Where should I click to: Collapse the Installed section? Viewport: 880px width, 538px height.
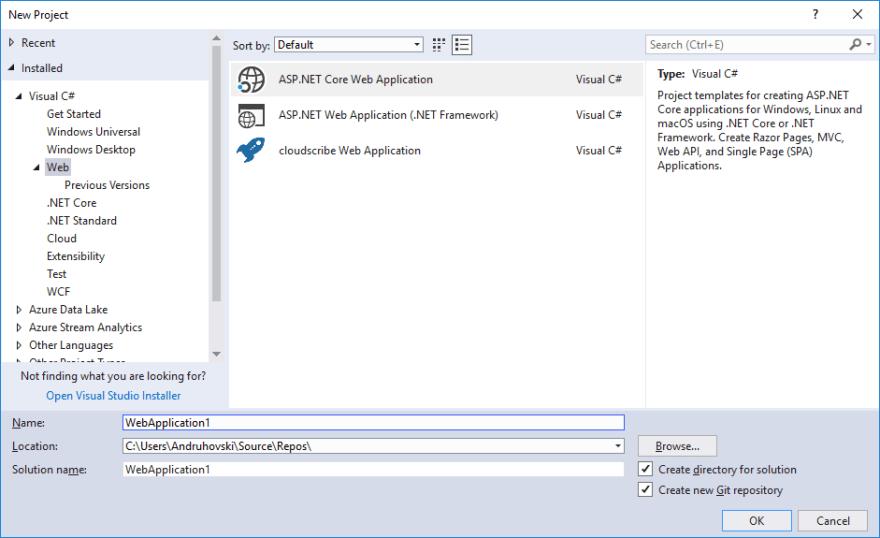click(x=11, y=67)
